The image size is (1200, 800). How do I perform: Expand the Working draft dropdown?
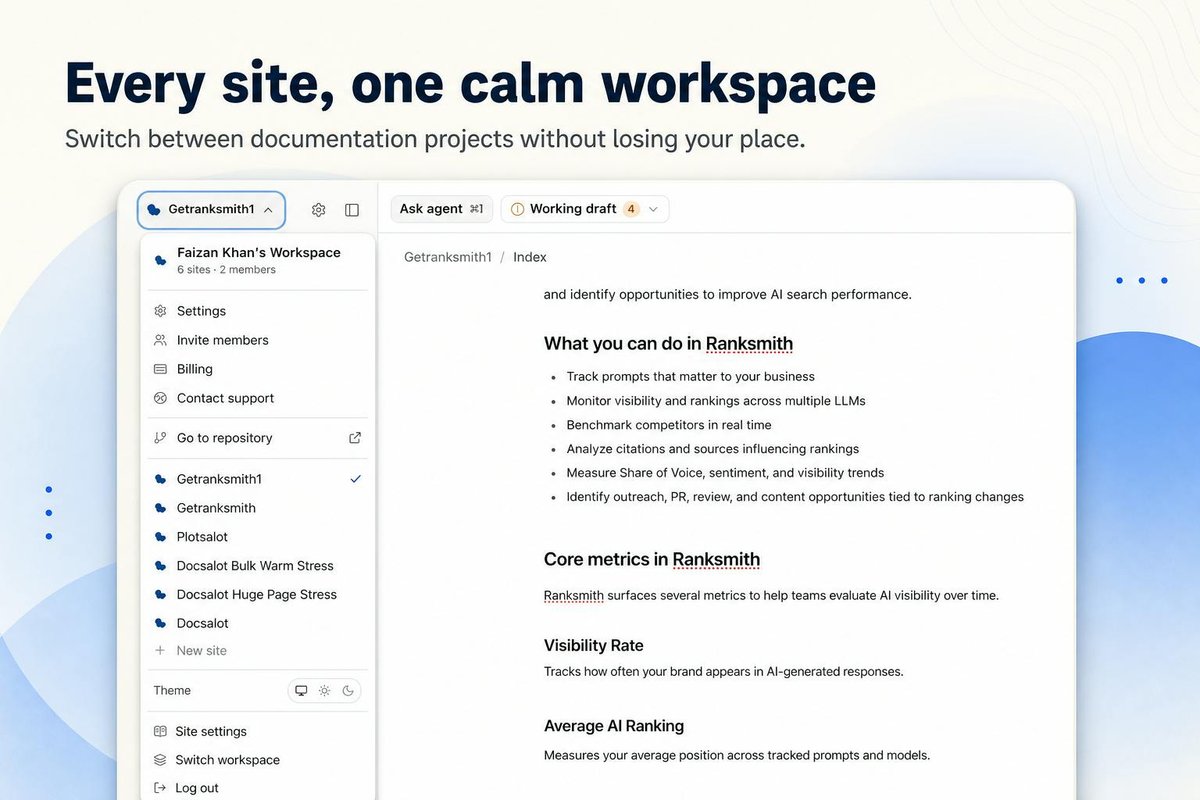point(585,209)
